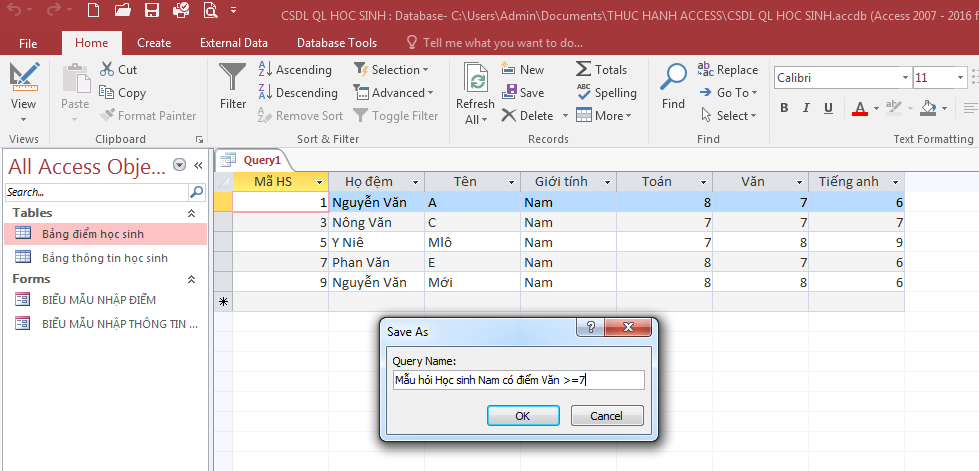Image resolution: width=979 pixels, height=471 pixels.
Task: Open the More records dropdown
Action: [604, 116]
